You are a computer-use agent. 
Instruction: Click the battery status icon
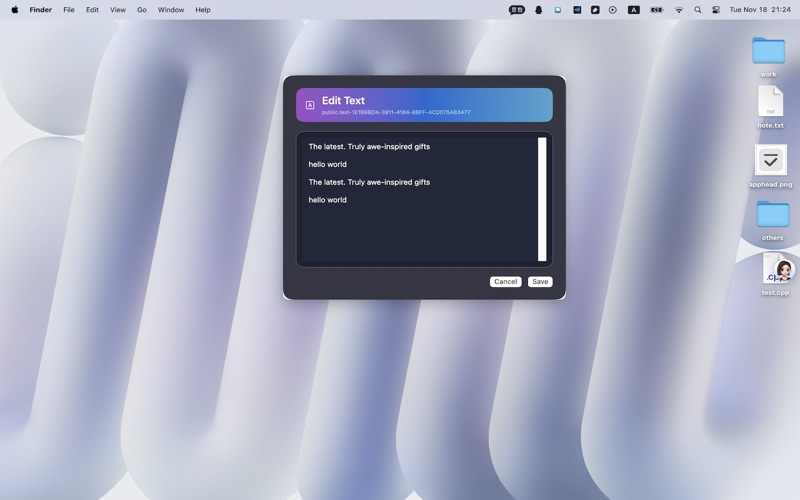pyautogui.click(x=657, y=10)
